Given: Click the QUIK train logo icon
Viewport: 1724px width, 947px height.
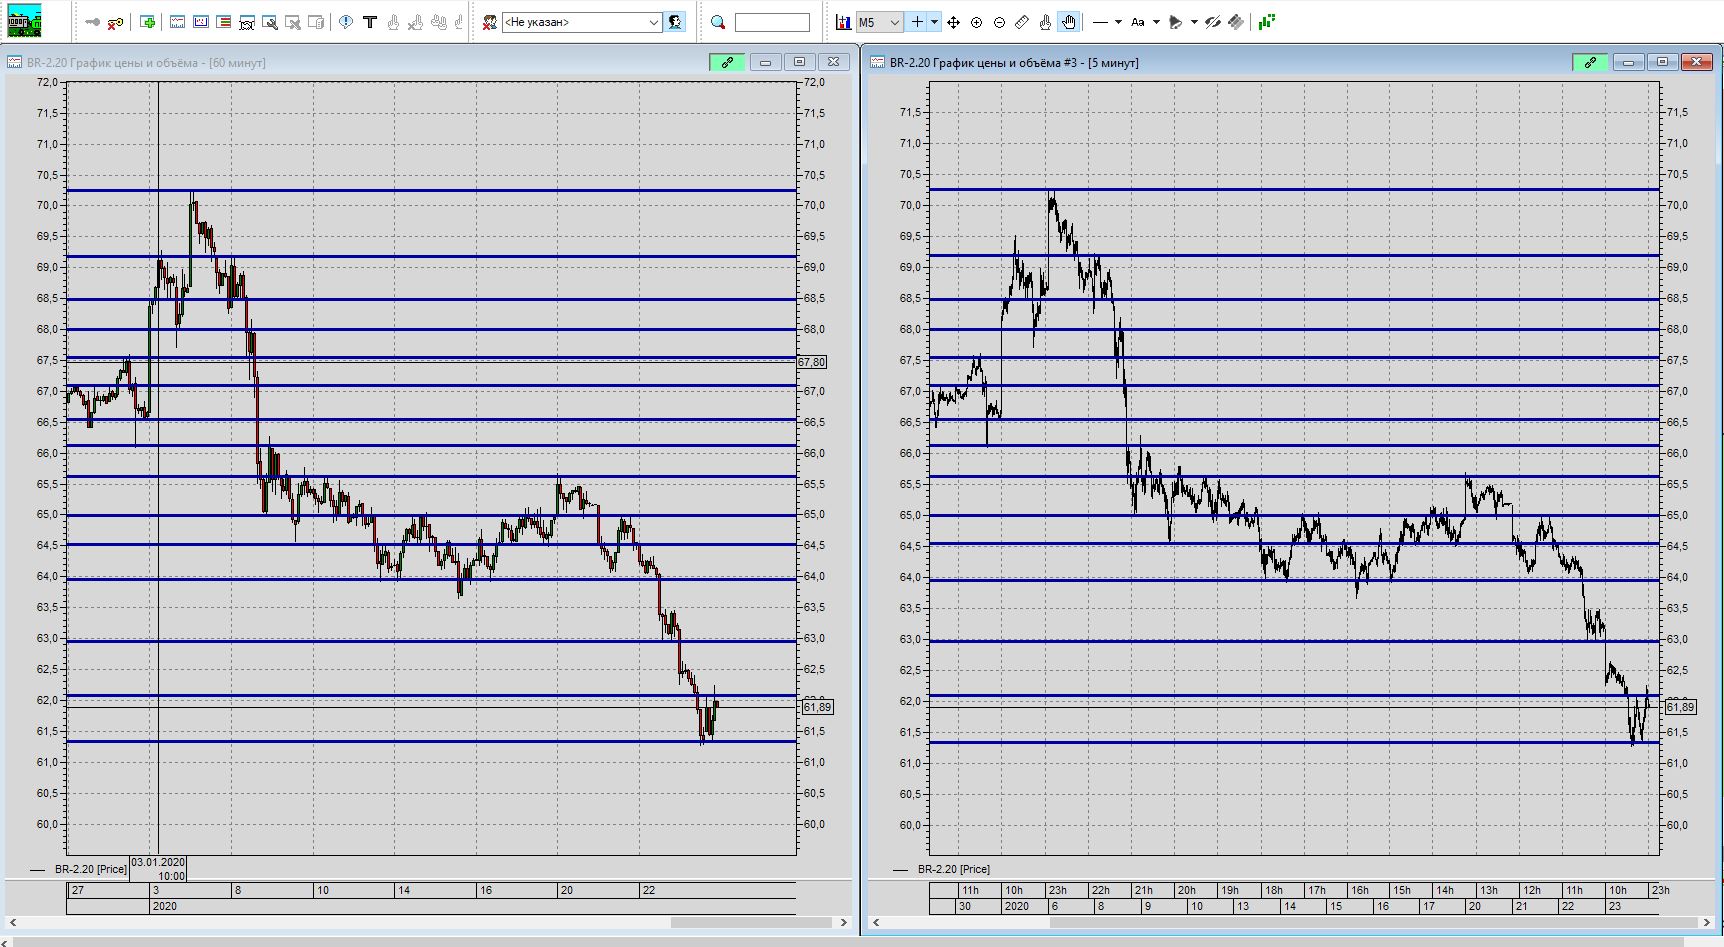Looking at the screenshot, I should point(24,21).
